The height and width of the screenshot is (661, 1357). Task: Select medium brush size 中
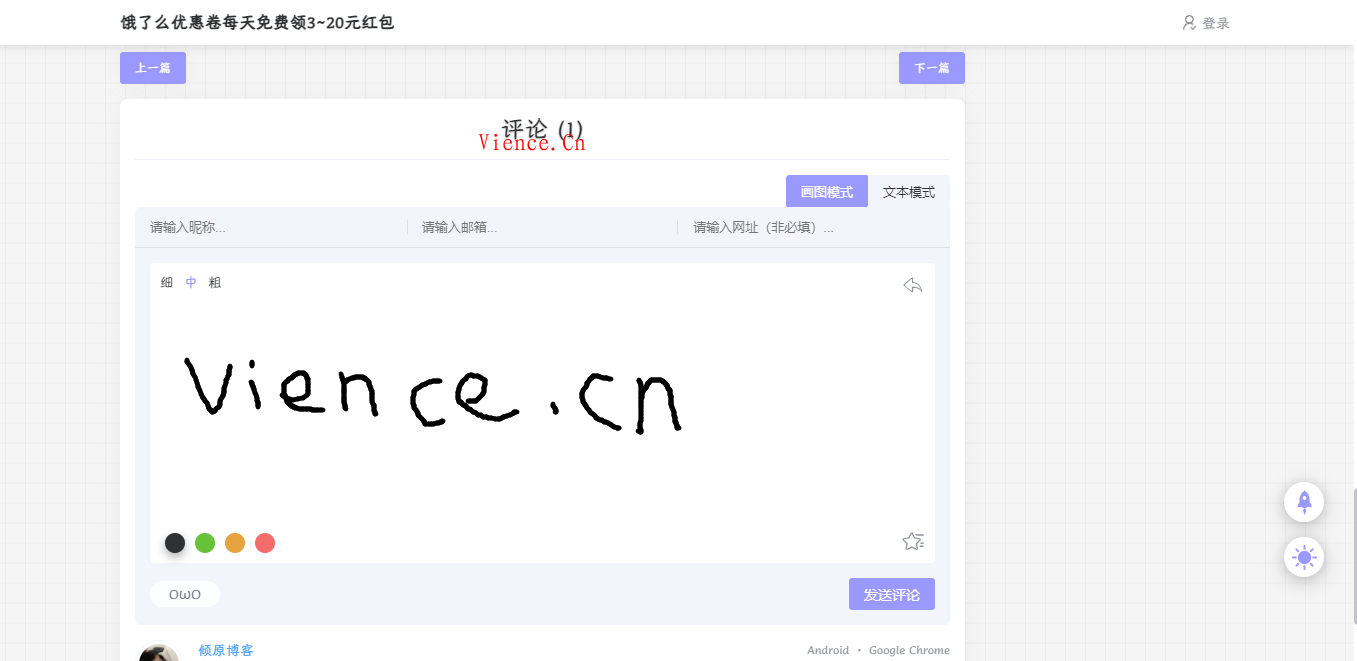pos(191,283)
